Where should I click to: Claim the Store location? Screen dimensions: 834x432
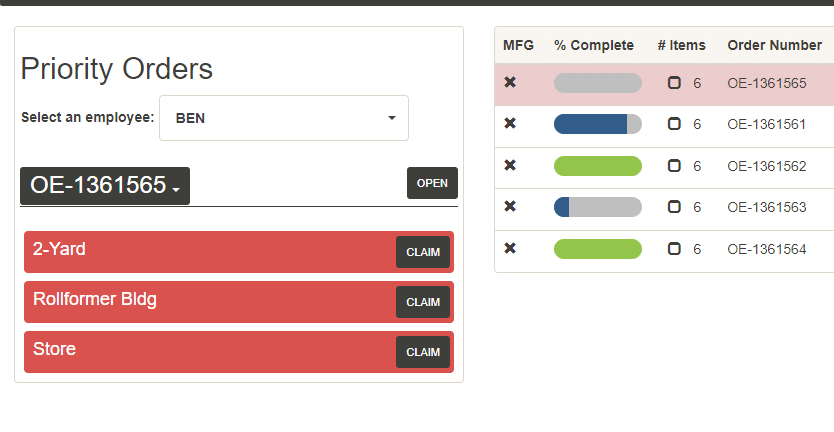click(x=423, y=352)
